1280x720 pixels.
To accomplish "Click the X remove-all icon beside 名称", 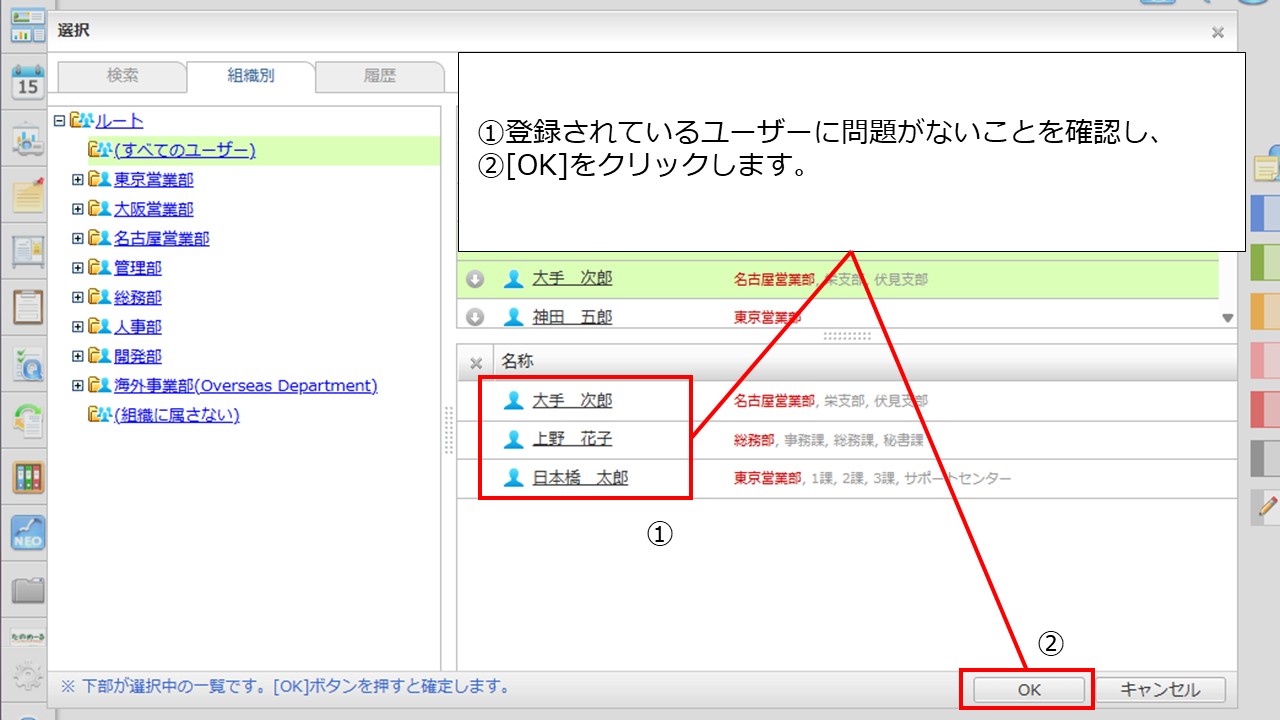I will click(x=476, y=362).
